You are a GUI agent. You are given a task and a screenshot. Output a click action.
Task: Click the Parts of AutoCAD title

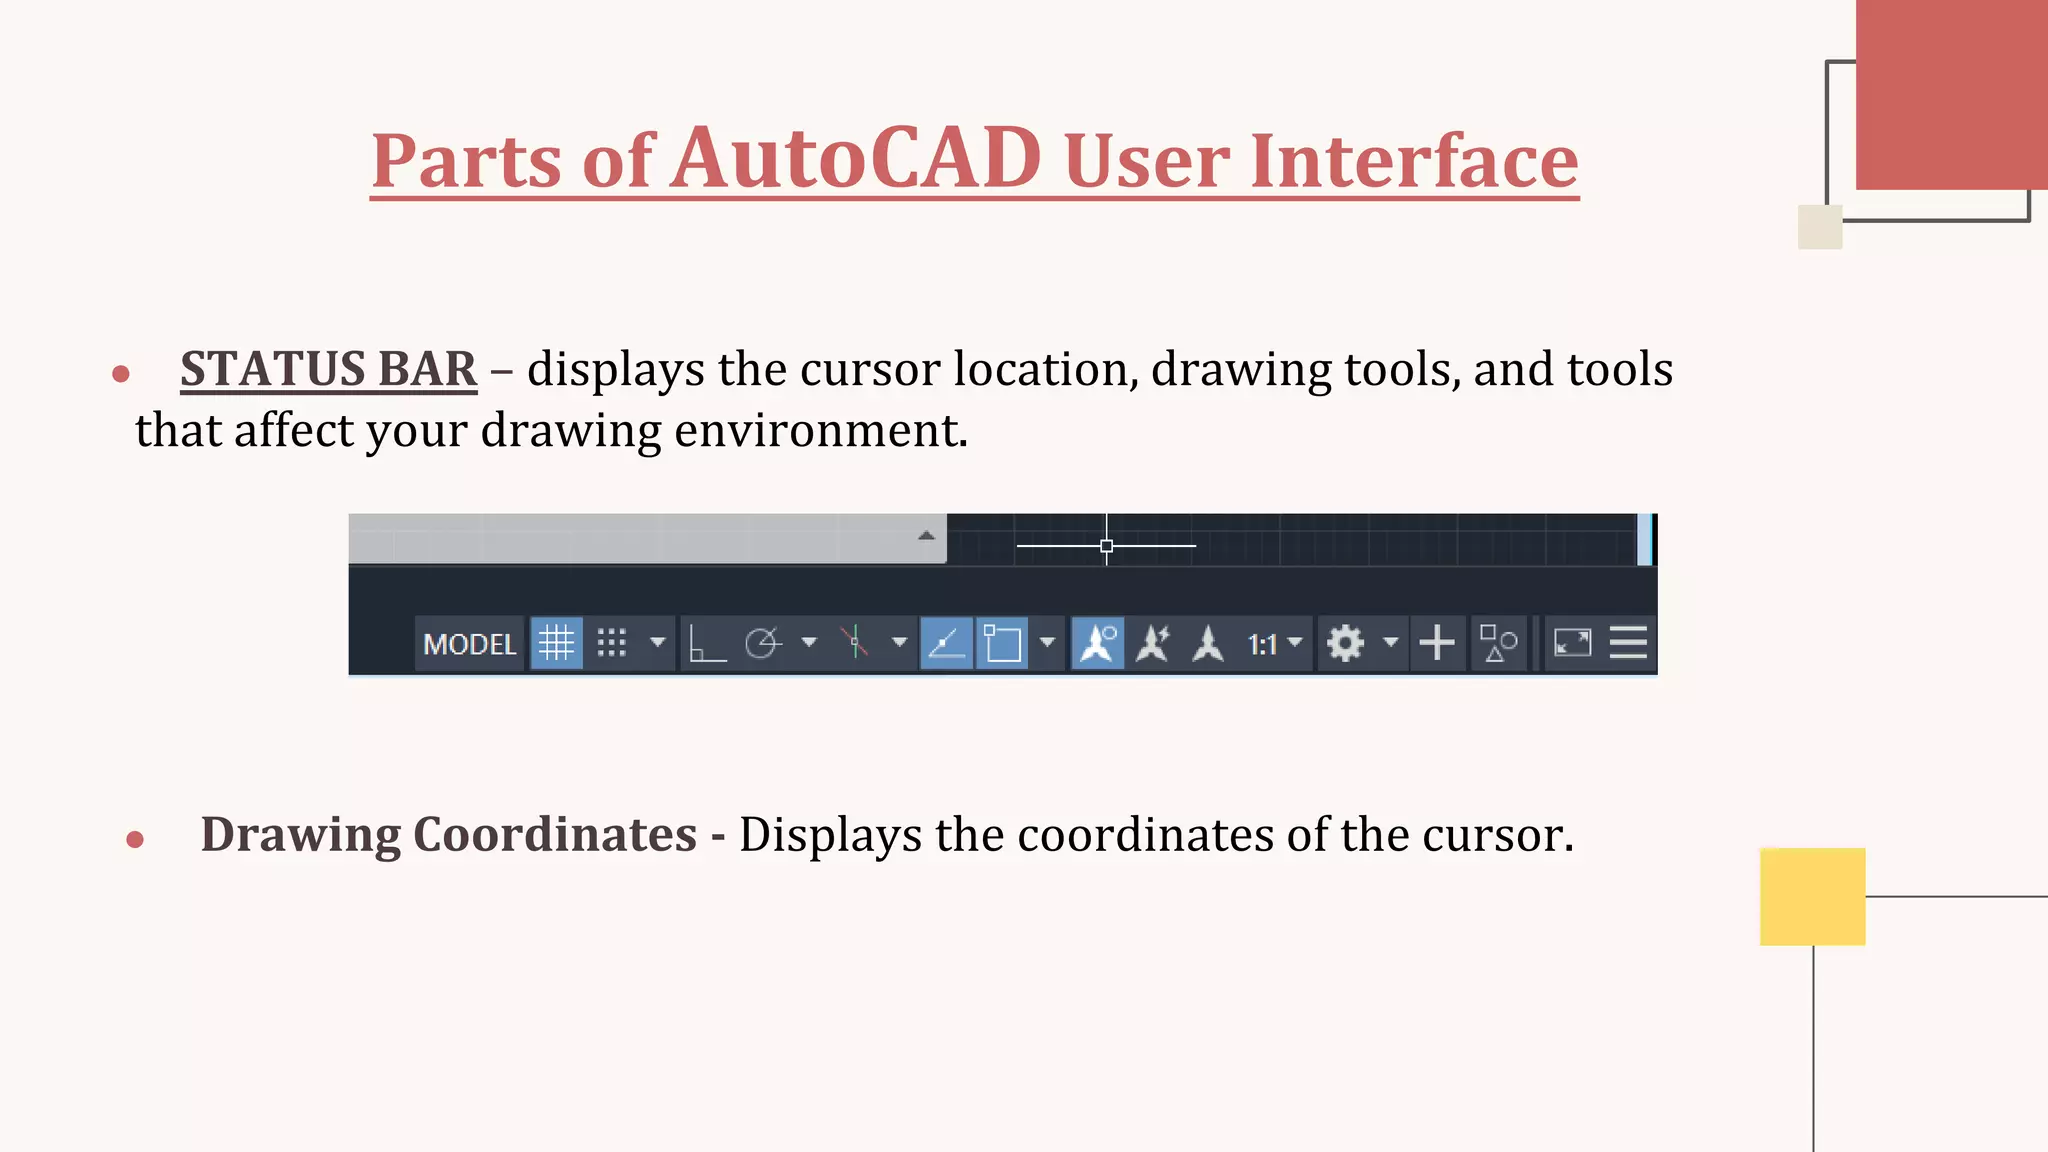point(974,158)
